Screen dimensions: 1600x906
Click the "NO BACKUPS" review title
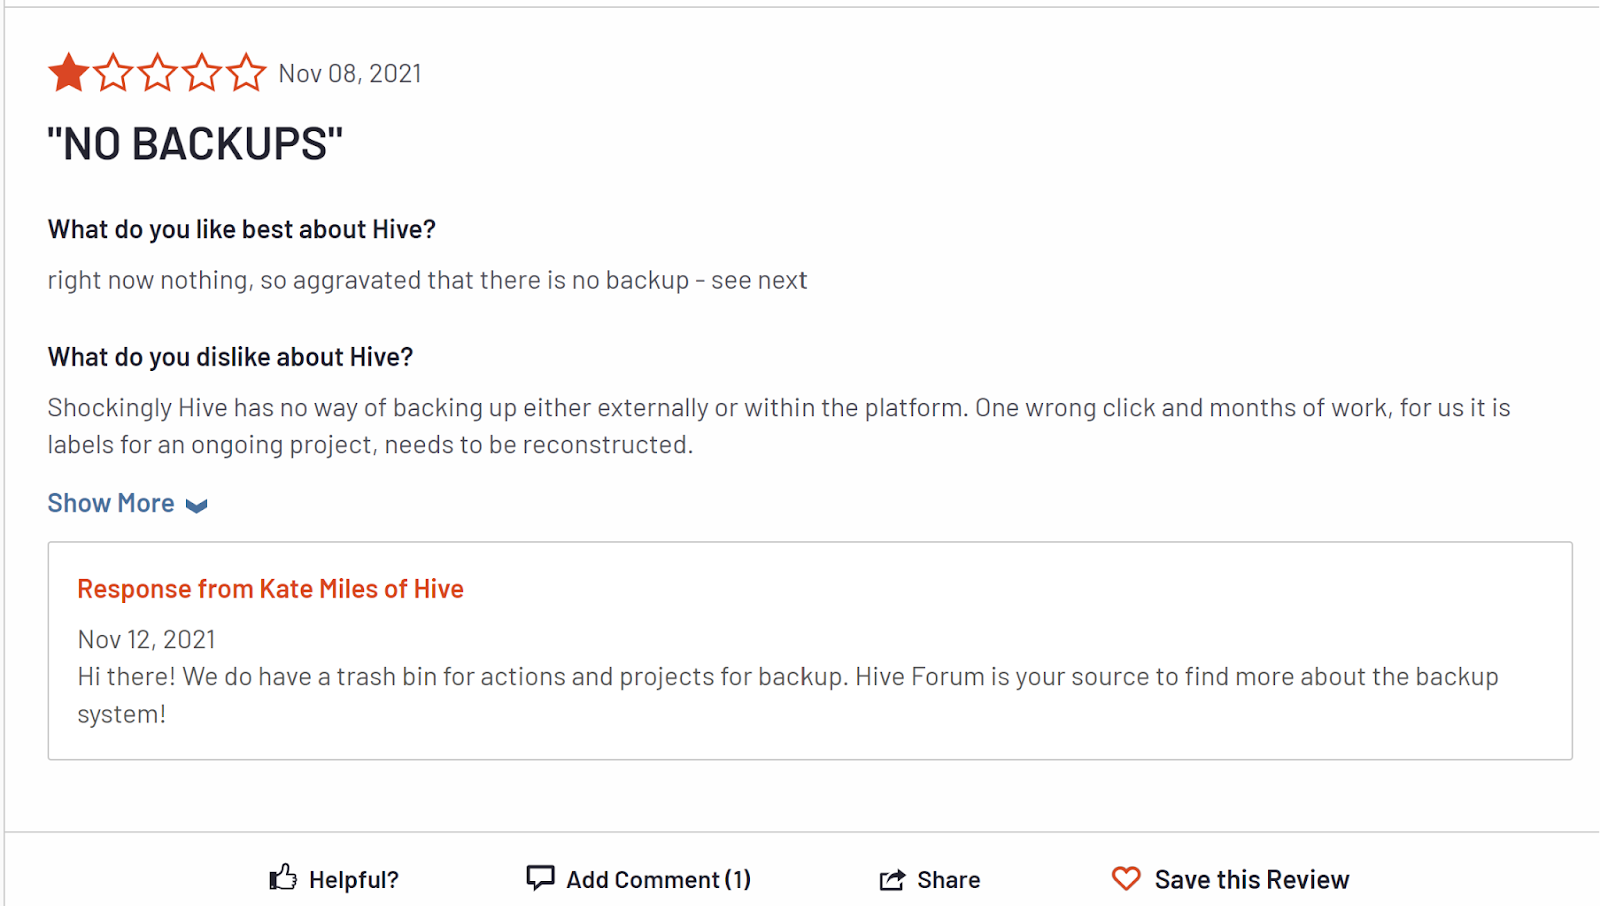pos(195,144)
